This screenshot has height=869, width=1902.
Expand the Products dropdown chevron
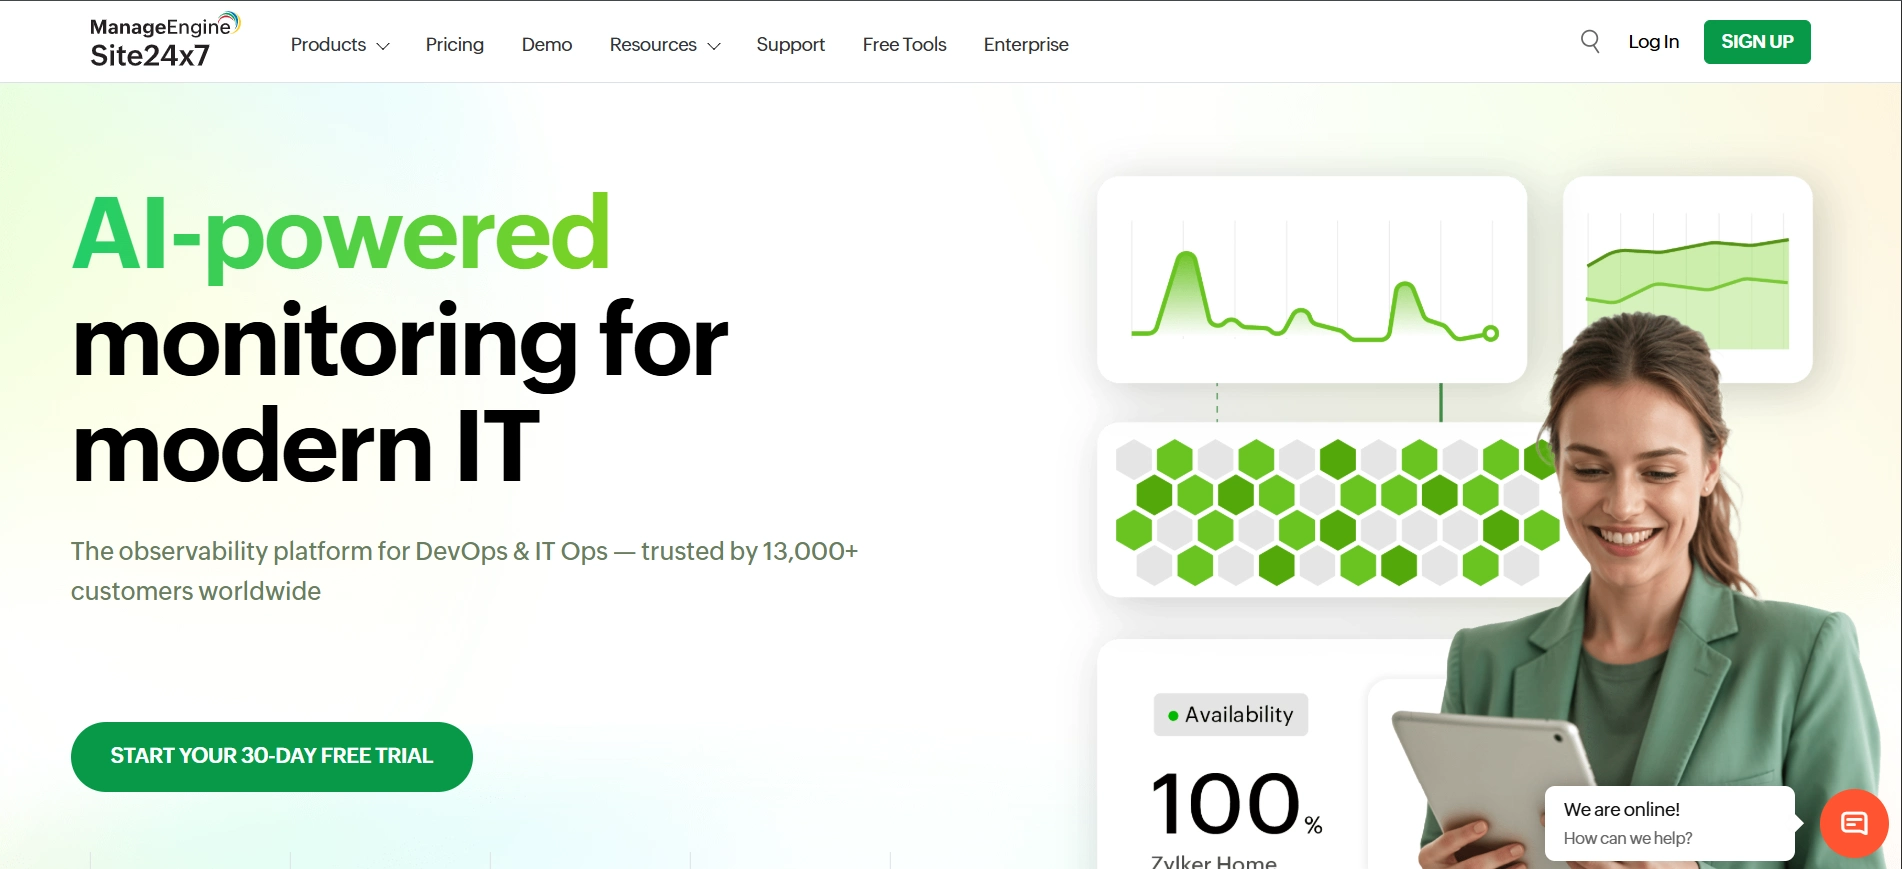click(383, 46)
